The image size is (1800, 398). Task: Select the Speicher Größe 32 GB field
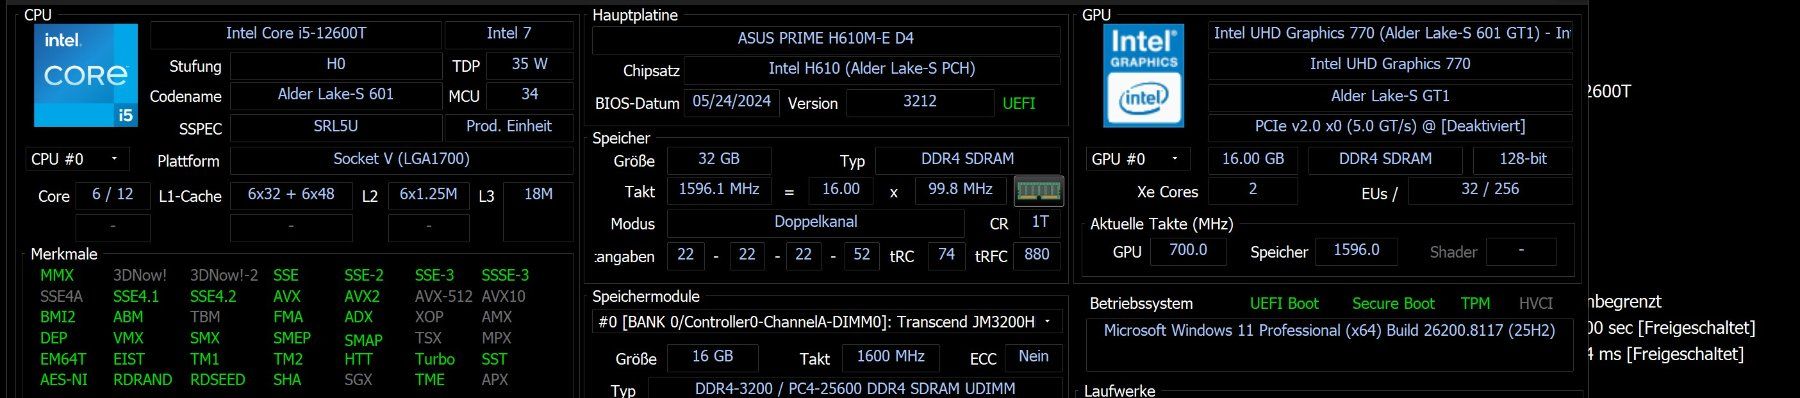(x=719, y=159)
